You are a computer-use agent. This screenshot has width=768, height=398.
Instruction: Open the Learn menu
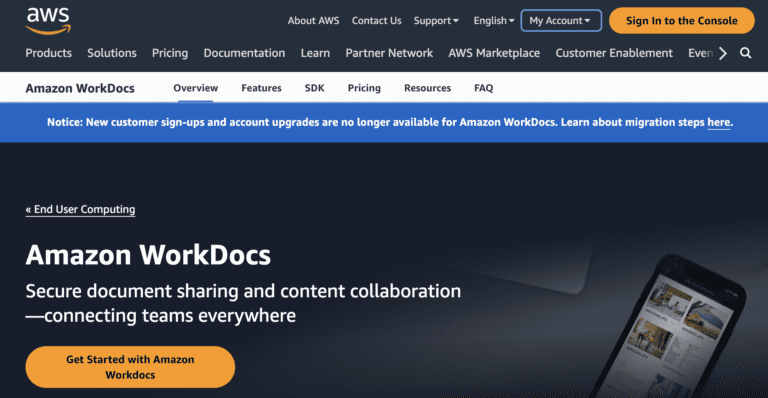point(315,53)
